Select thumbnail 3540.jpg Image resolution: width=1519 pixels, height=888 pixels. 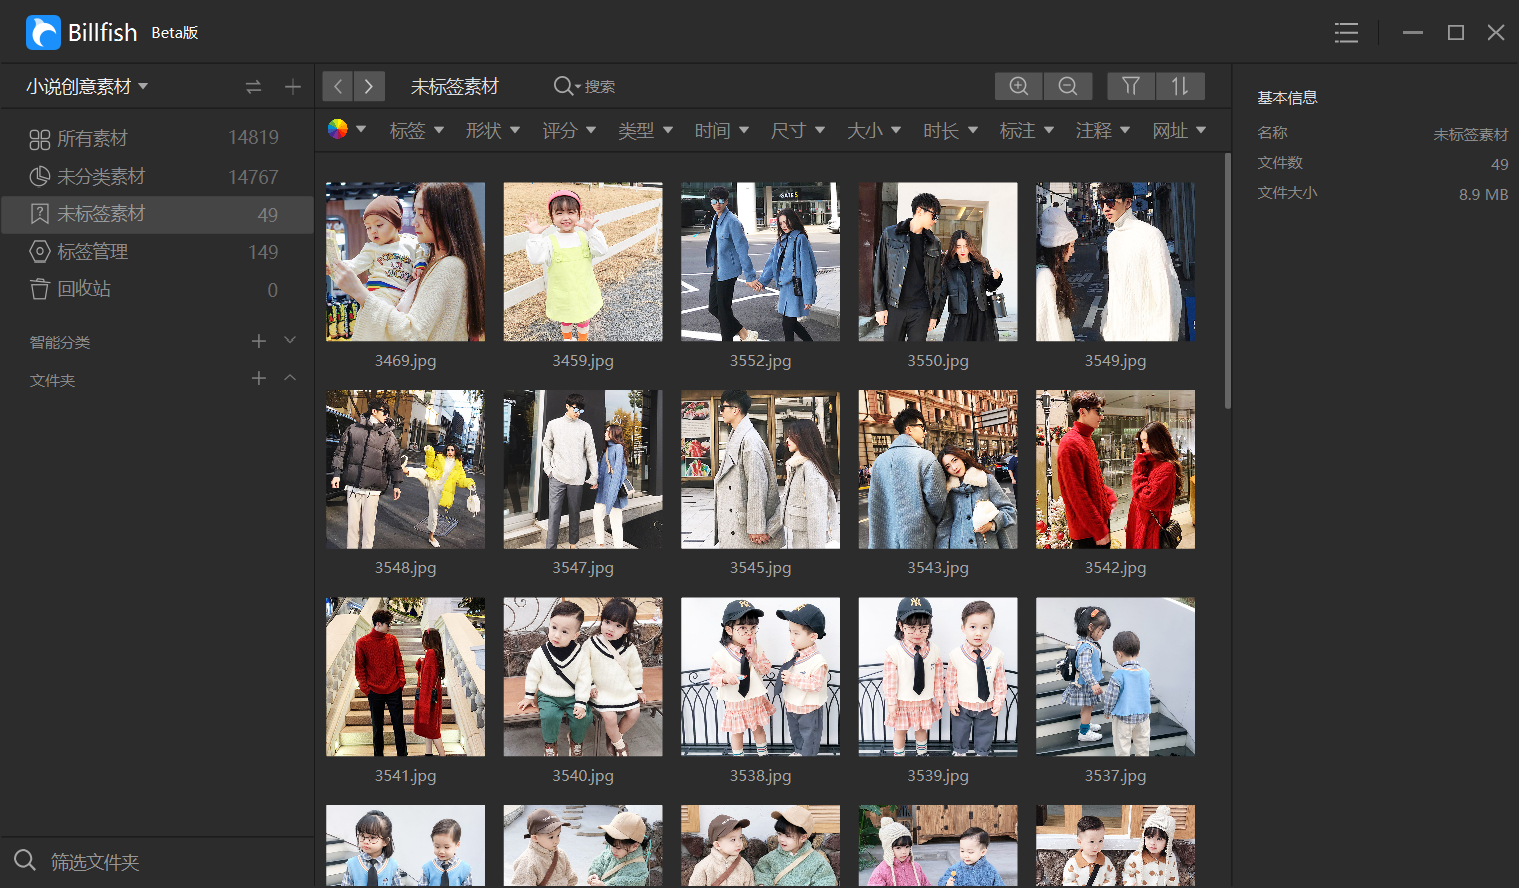(x=583, y=677)
